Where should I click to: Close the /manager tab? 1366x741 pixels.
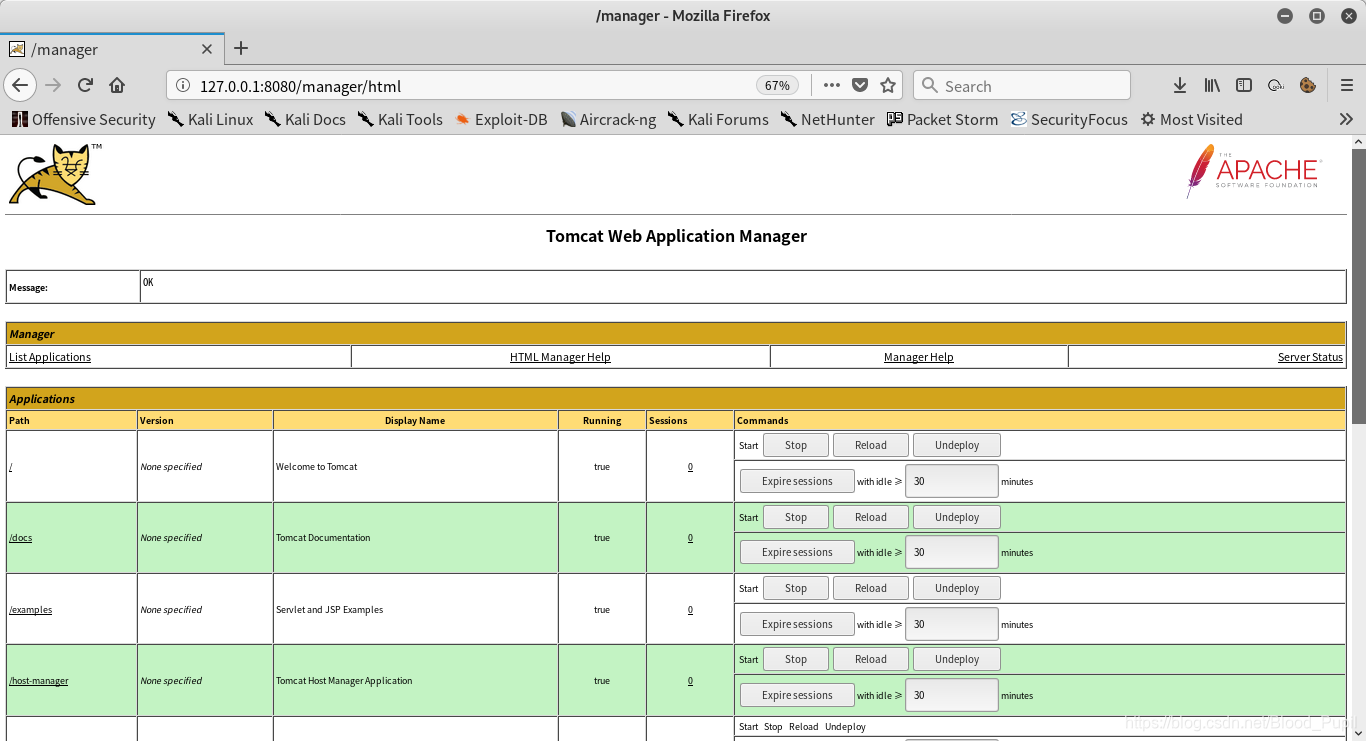pos(207,49)
